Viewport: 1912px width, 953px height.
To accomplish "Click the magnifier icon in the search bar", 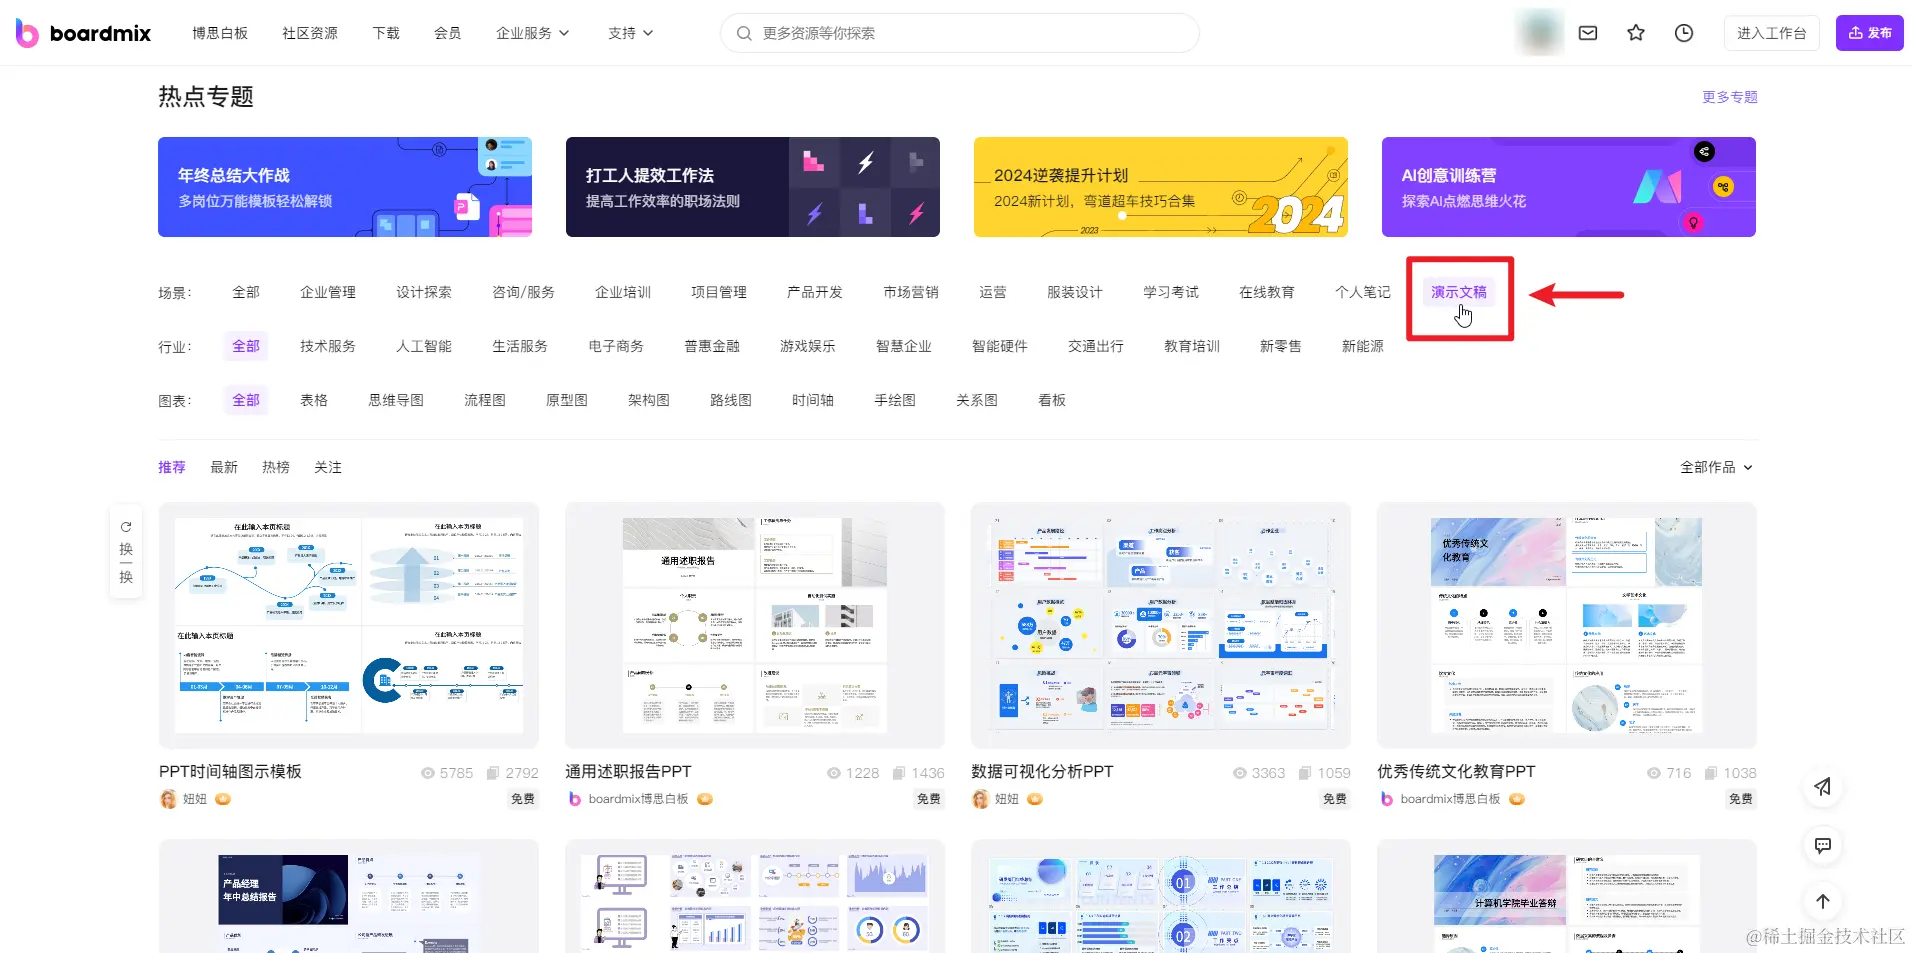I will point(744,32).
